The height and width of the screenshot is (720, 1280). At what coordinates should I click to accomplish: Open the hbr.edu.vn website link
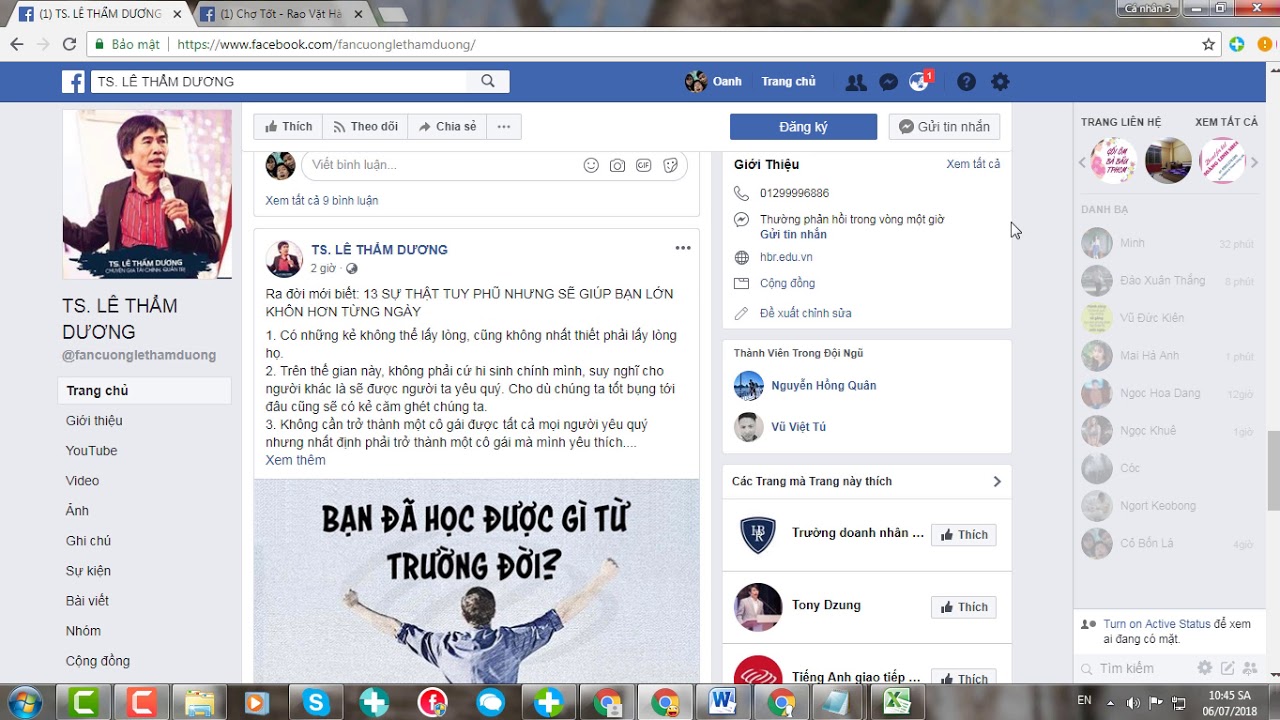pyautogui.click(x=786, y=257)
